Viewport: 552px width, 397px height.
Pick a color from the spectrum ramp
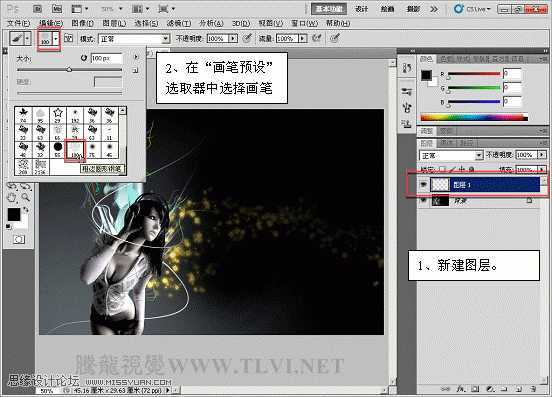pos(474,117)
